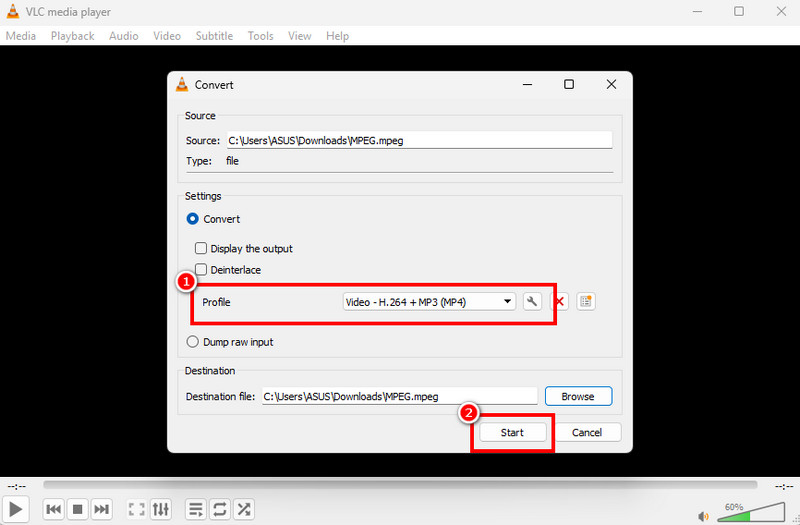Open the Profile dropdown list
The height and width of the screenshot is (525, 800).
pos(429,302)
